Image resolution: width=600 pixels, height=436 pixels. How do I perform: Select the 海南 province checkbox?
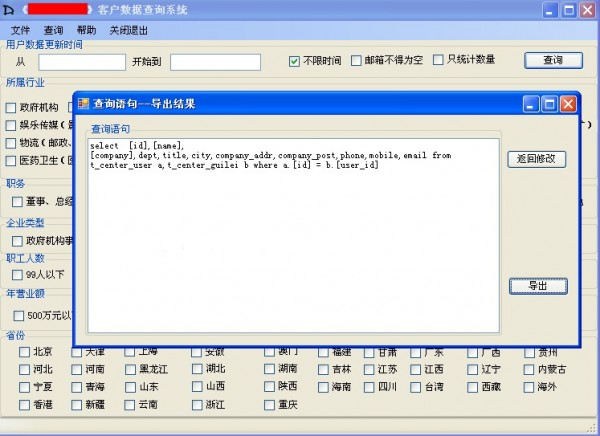tap(323, 387)
